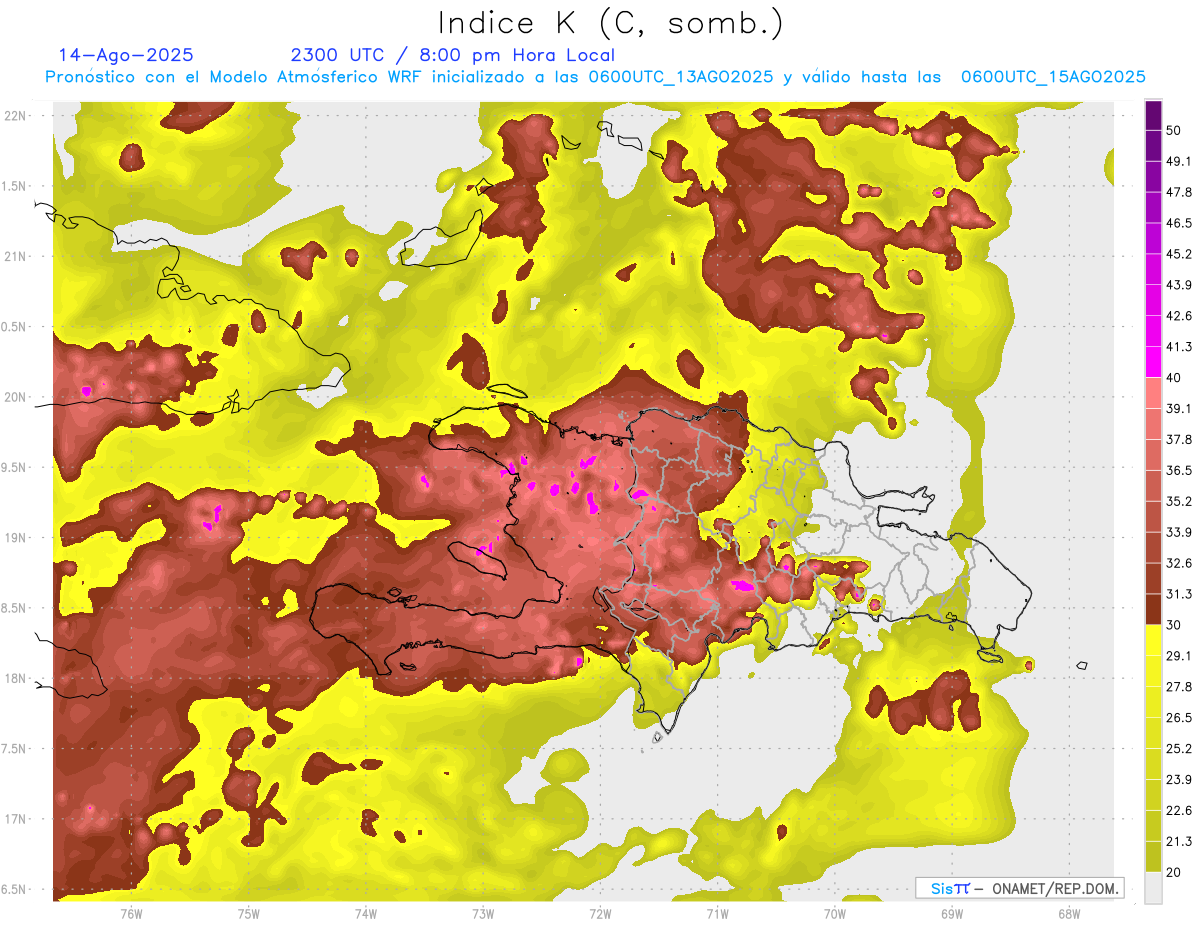
Task: Select the colorbar value "37.8"
Action: coord(1178,440)
